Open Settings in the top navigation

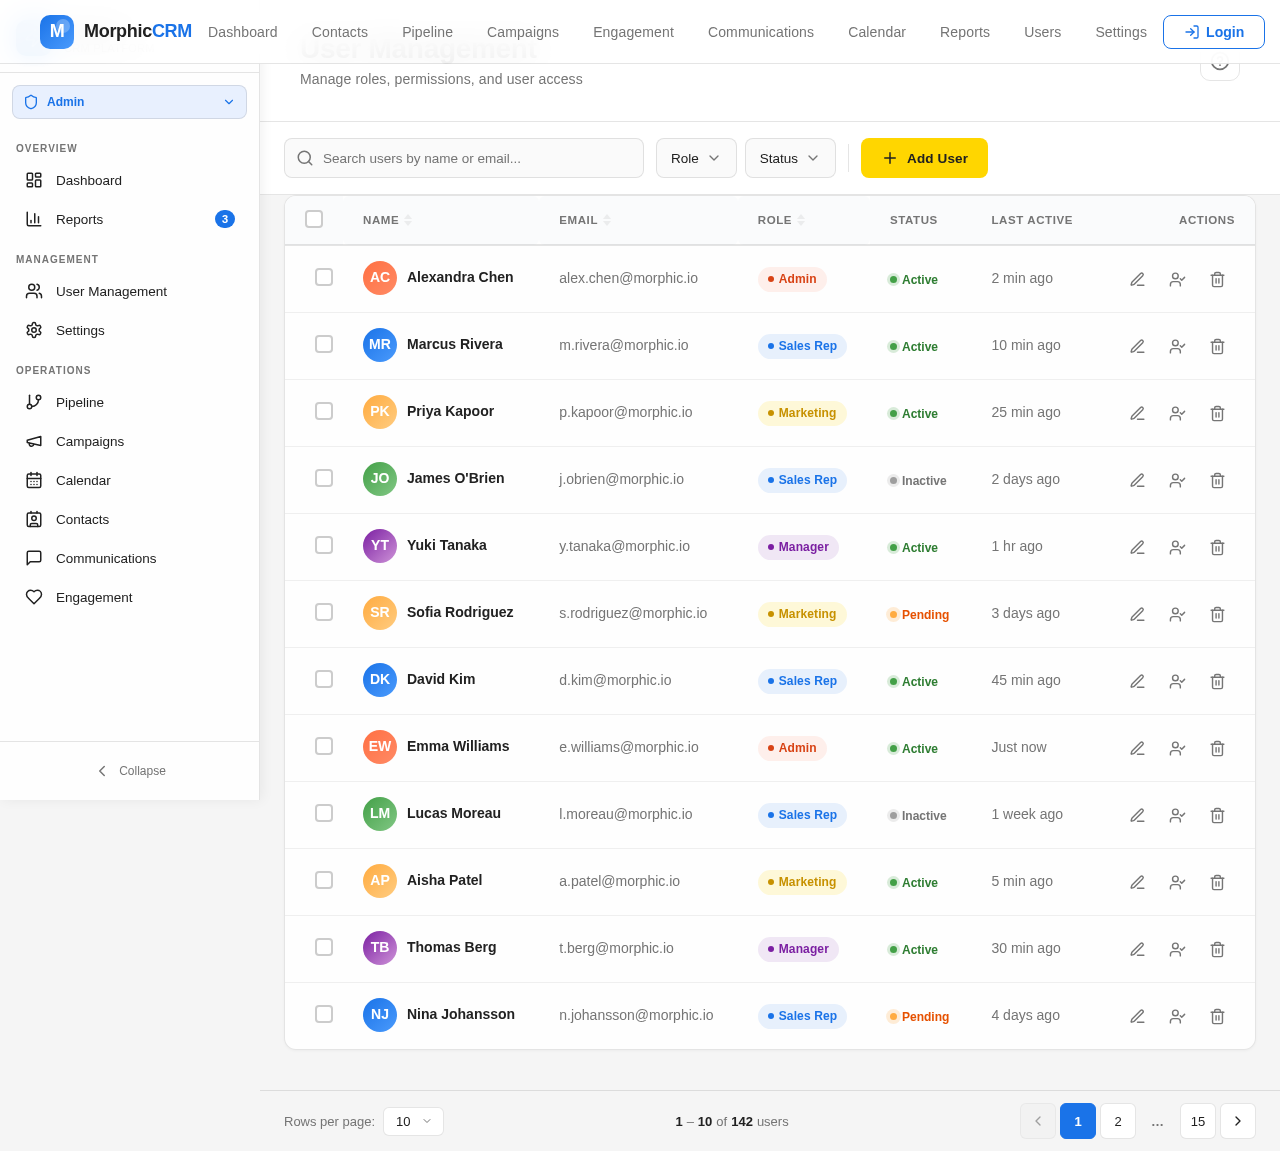1121,32
